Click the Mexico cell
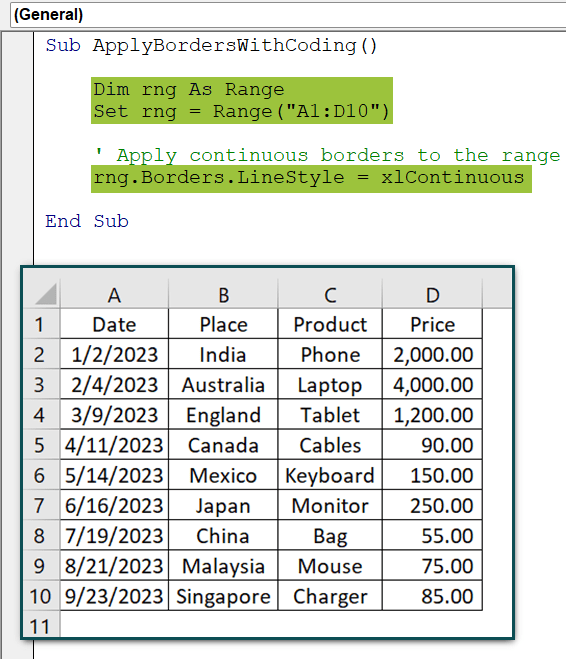This screenshot has width=566, height=659. pyautogui.click(x=223, y=475)
